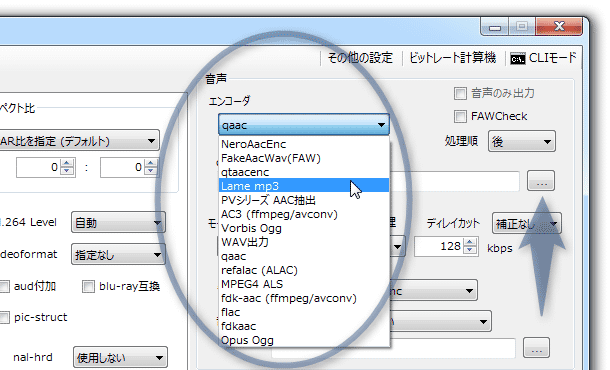Choose qtaacenc in encoder list
This screenshot has width=610, height=370.
click(x=304, y=172)
